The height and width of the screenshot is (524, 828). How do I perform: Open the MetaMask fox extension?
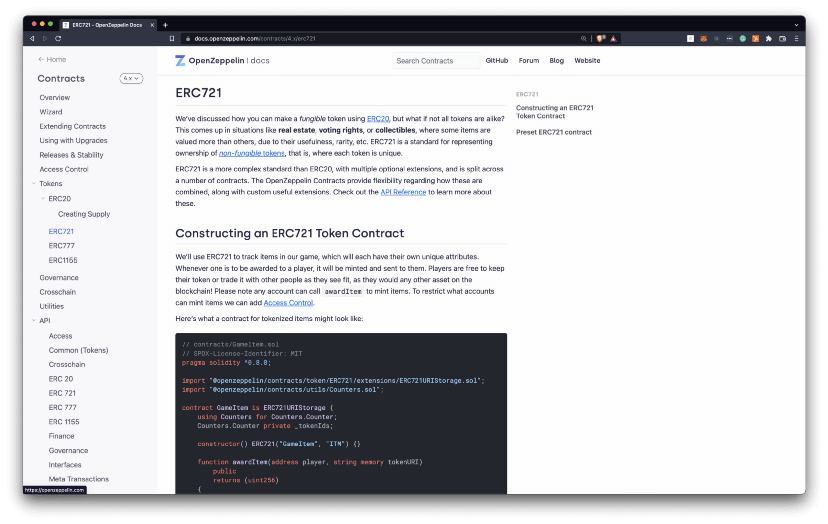[703, 38]
